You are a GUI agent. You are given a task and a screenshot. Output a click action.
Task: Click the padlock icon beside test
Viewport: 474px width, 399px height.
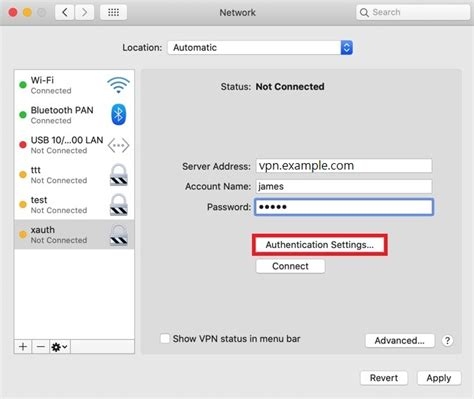coord(119,205)
